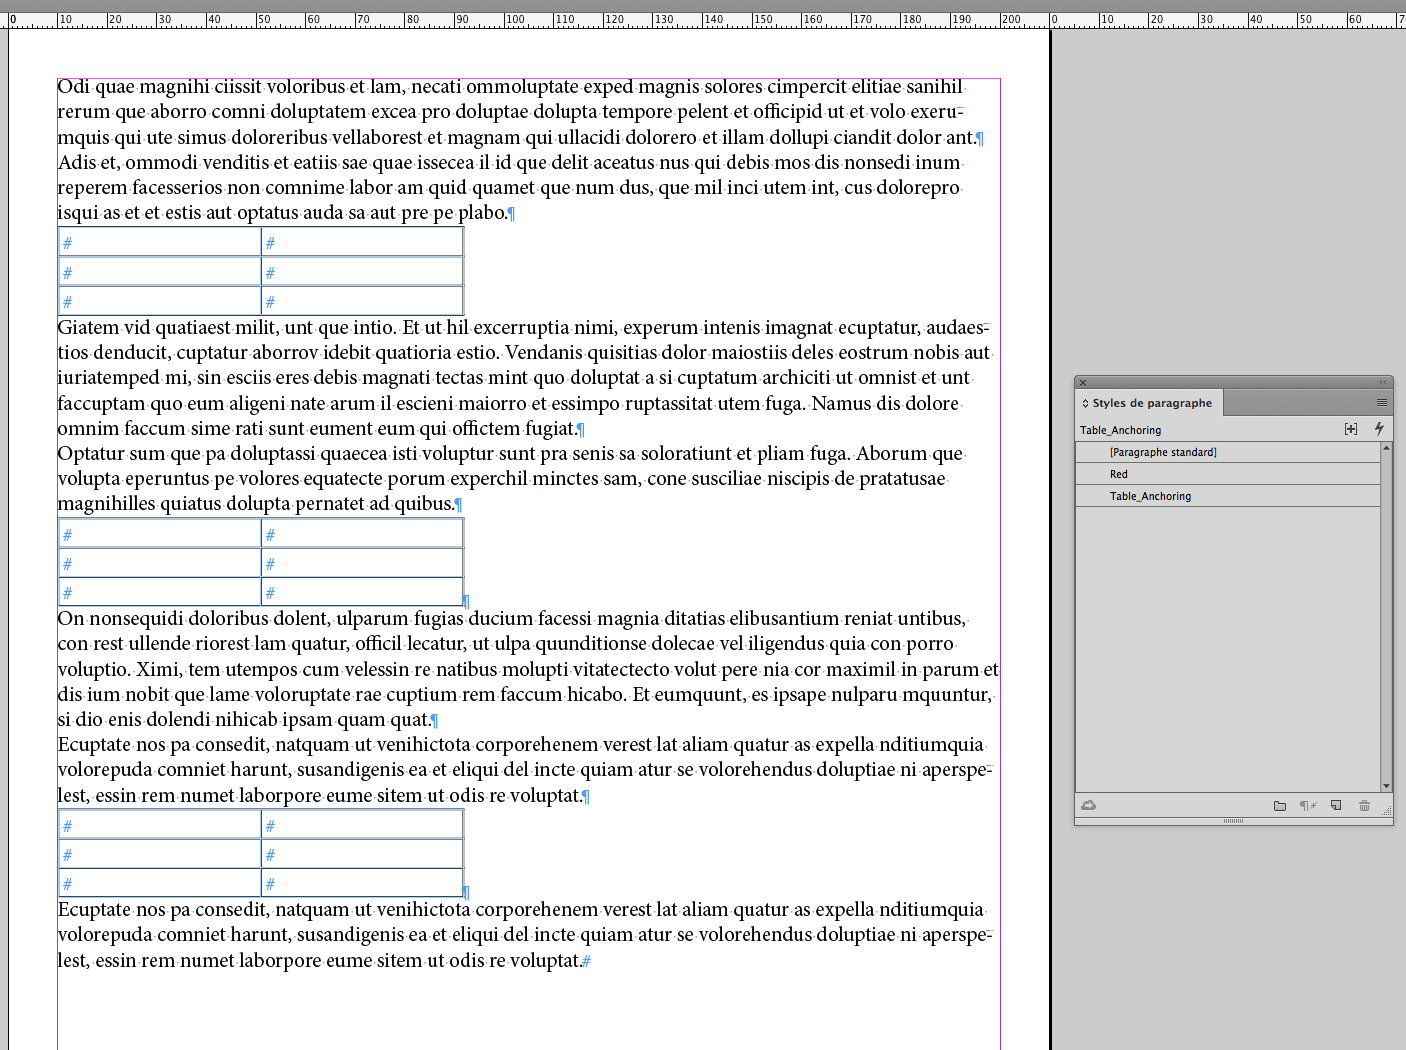The width and height of the screenshot is (1406, 1050).
Task: Click the clear overrides pilcrow icon
Action: 1307,806
